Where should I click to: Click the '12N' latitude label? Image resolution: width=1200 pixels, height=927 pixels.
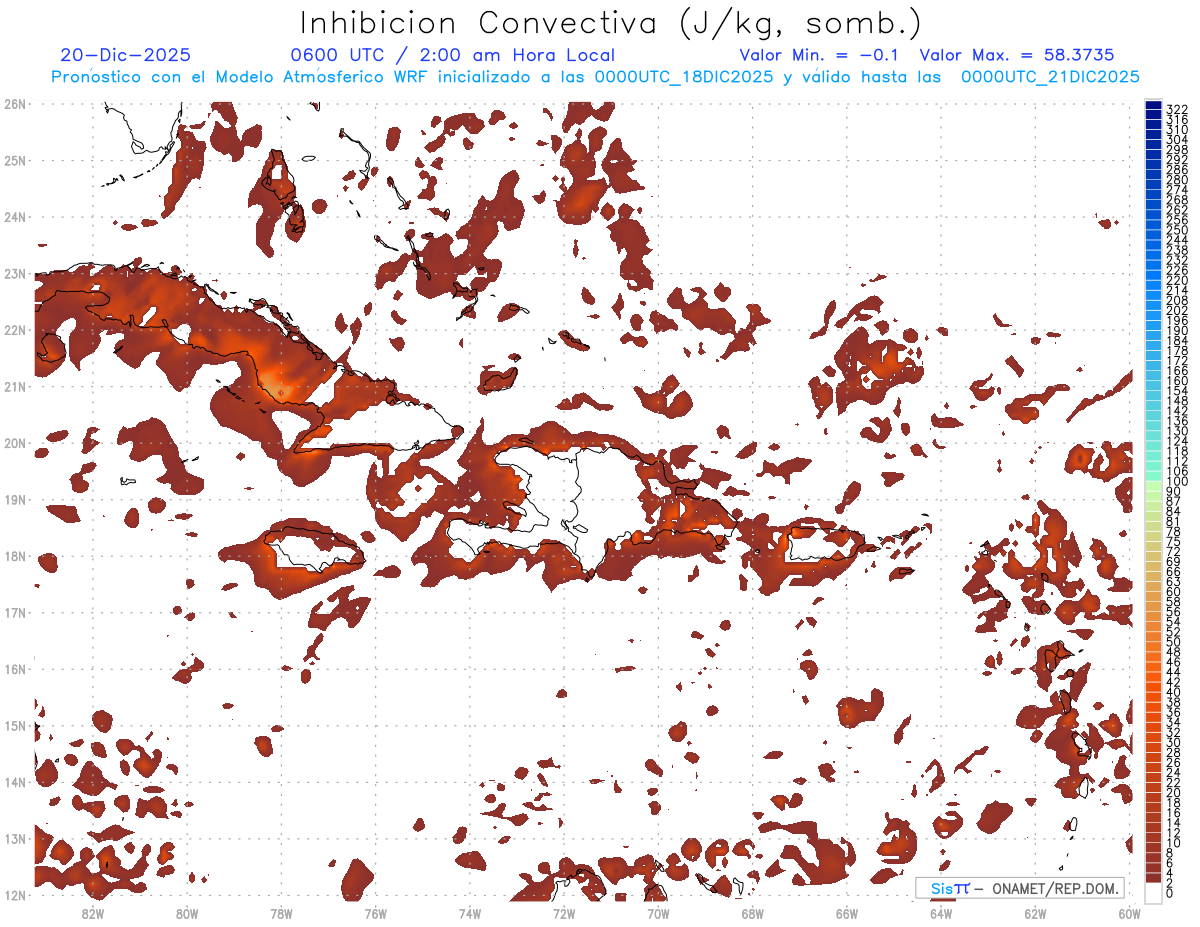[14, 895]
